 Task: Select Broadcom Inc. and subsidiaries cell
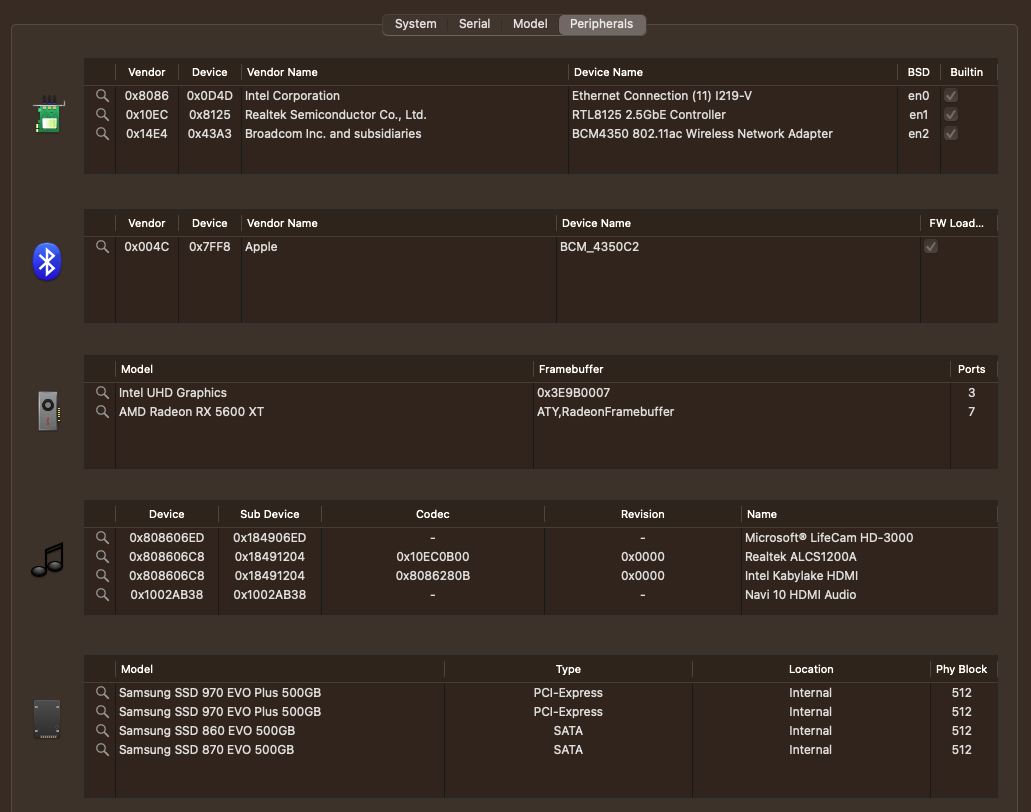(333, 133)
